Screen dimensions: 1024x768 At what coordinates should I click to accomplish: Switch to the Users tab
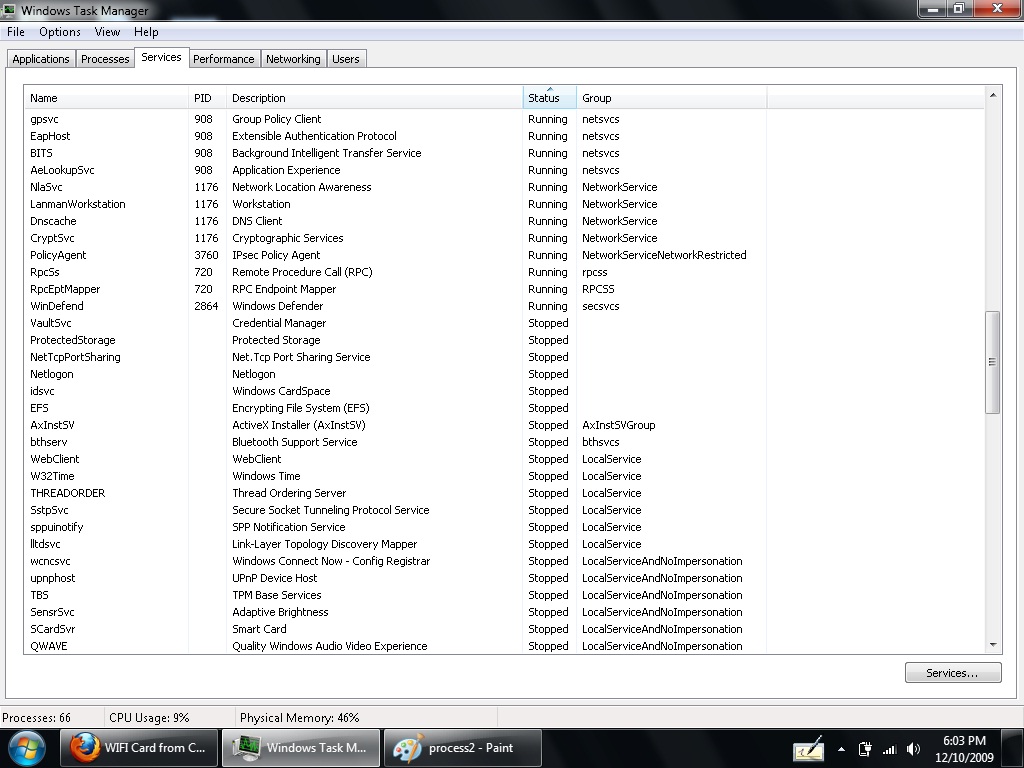[345, 59]
